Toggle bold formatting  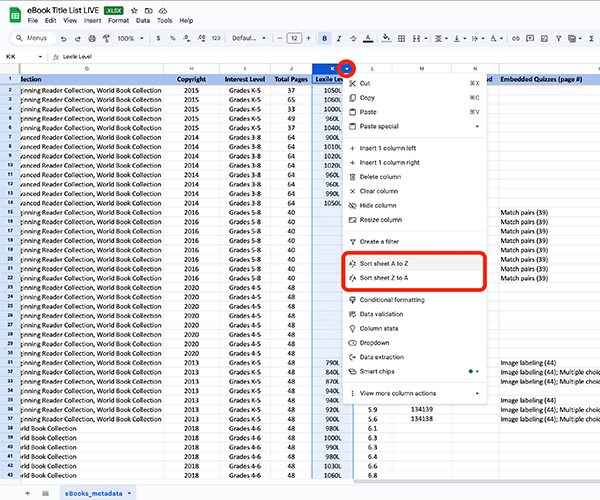point(325,38)
